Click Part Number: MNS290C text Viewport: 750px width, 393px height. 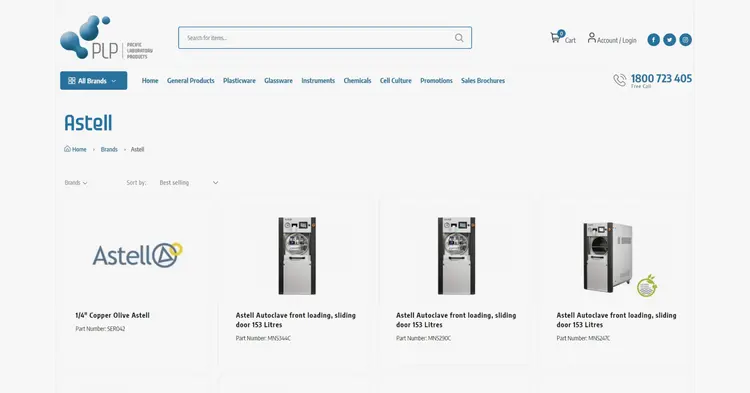(423, 338)
